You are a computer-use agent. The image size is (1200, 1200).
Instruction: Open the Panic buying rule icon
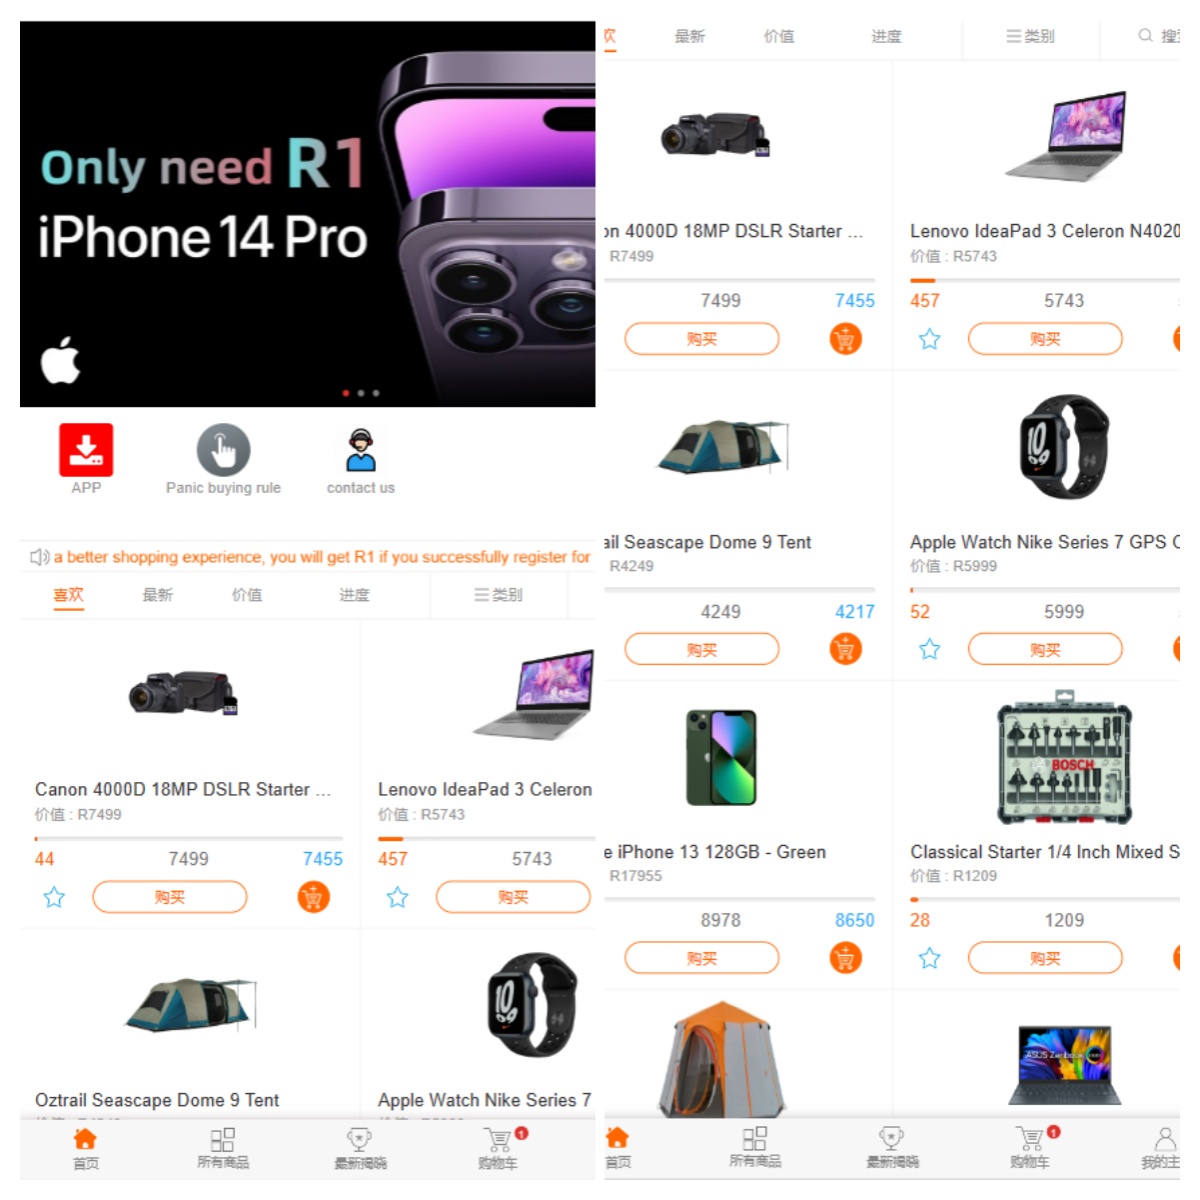coord(223,450)
